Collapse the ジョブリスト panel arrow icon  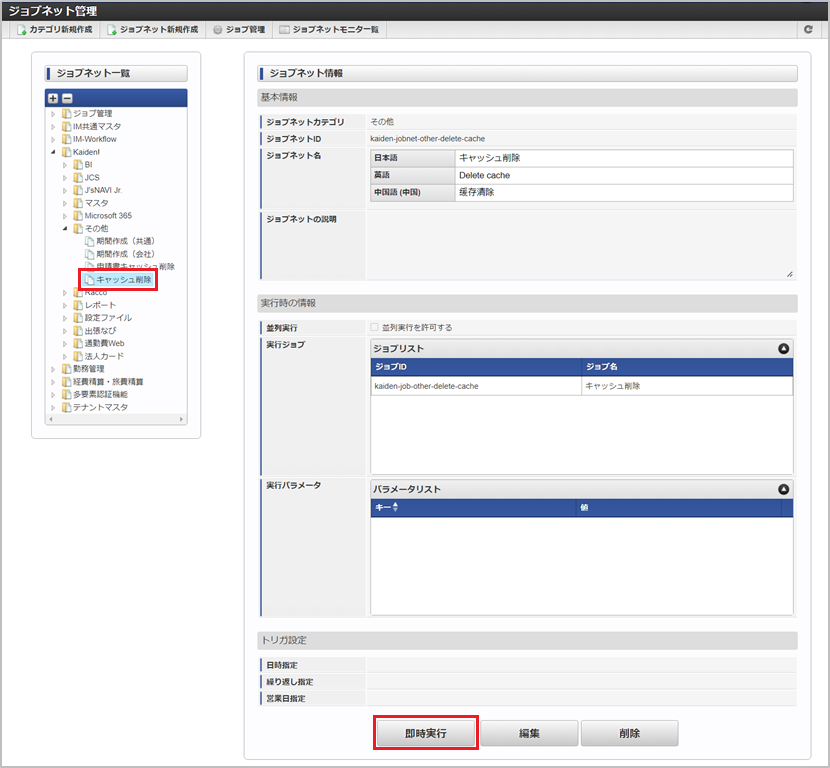pyautogui.click(x=784, y=349)
